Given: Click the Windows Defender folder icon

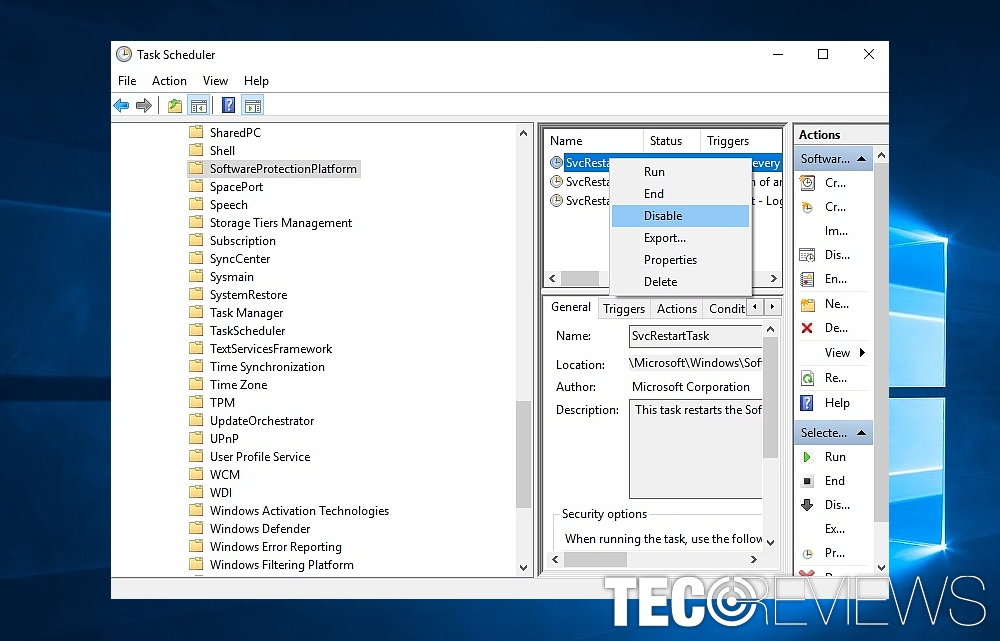Looking at the screenshot, I should (196, 529).
